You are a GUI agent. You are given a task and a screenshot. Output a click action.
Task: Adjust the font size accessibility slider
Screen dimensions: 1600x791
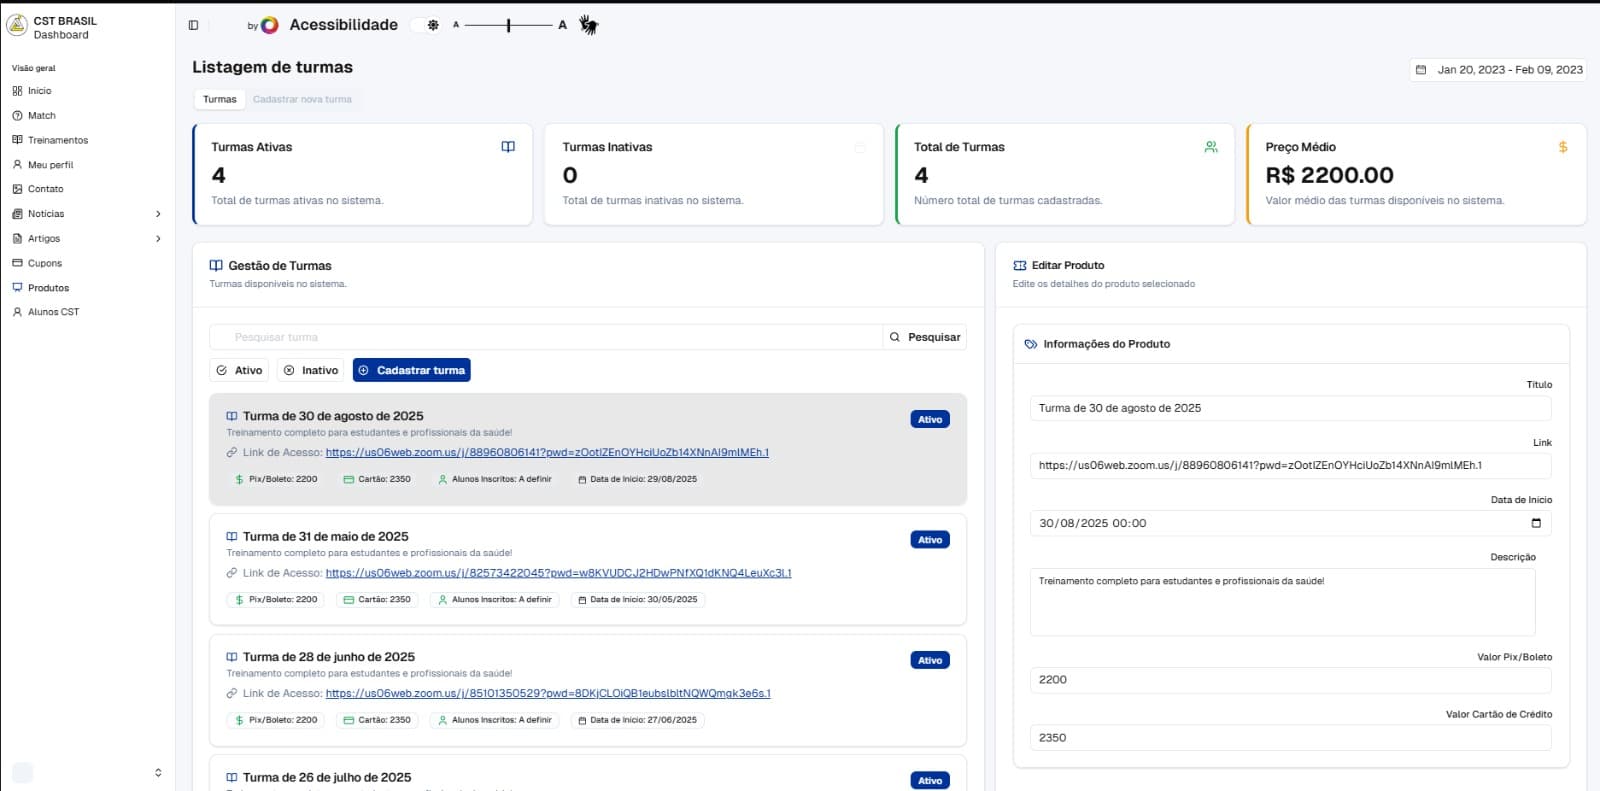pos(509,25)
